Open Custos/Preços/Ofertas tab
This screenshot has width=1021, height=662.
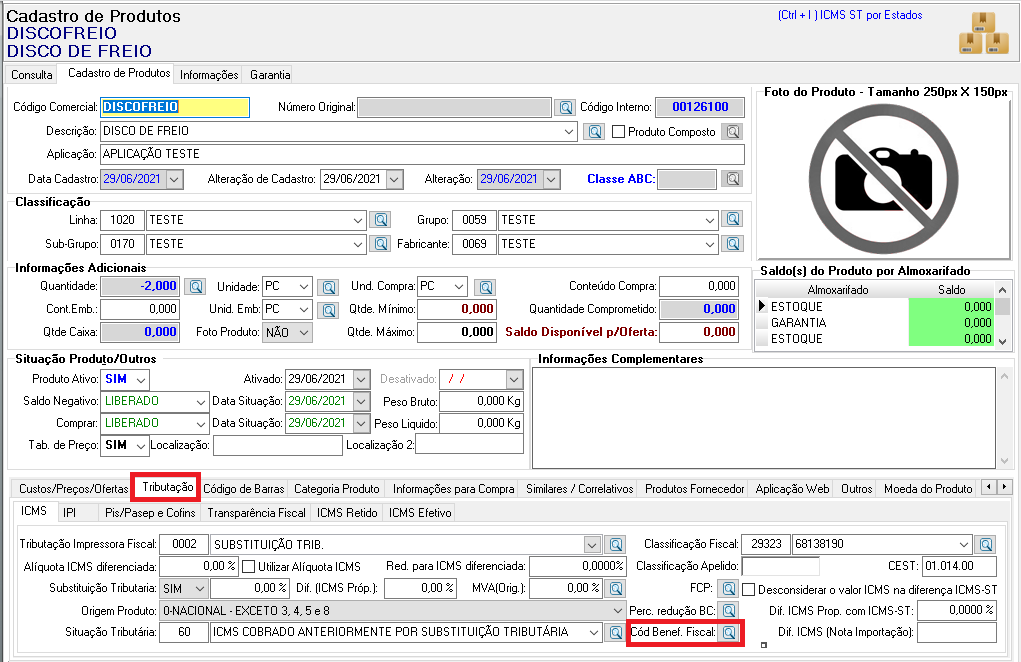(74, 489)
